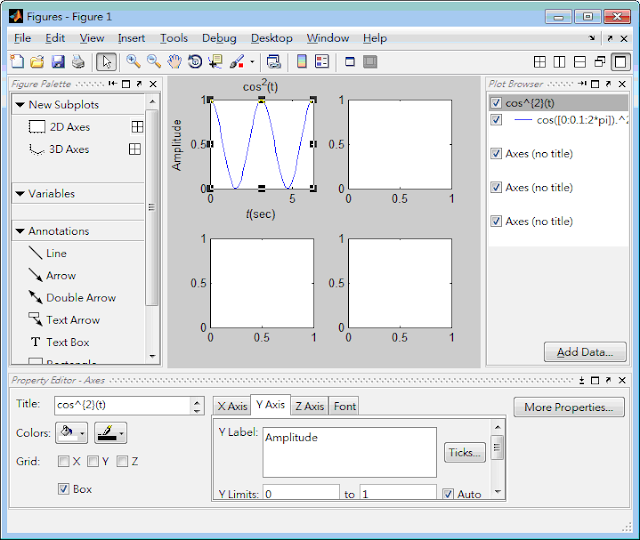Image resolution: width=640 pixels, height=540 pixels.
Task: Activate the Pan hand tool
Action: 174,62
